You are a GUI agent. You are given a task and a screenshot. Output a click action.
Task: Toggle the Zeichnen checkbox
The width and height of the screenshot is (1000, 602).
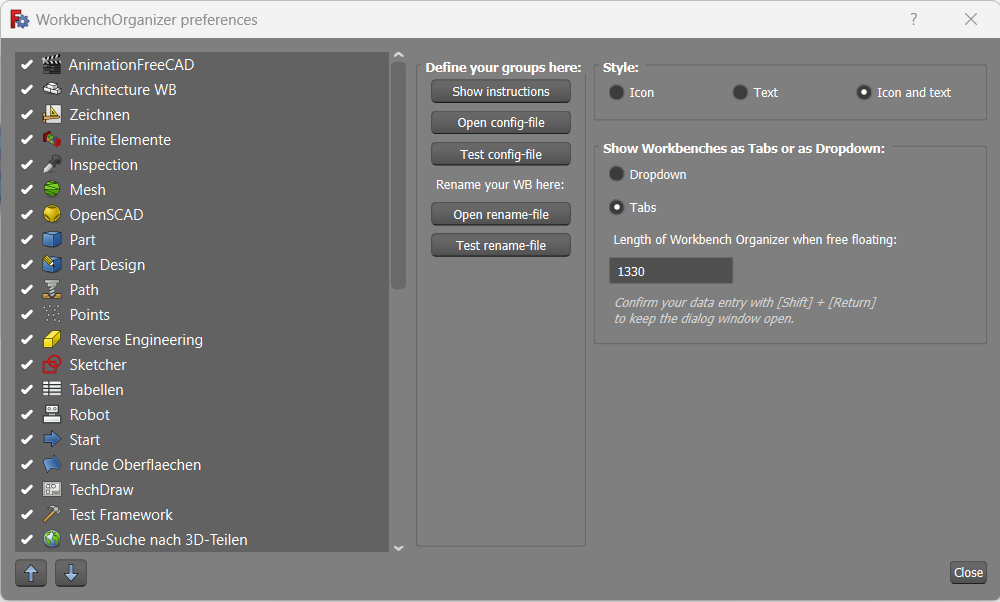[27, 114]
